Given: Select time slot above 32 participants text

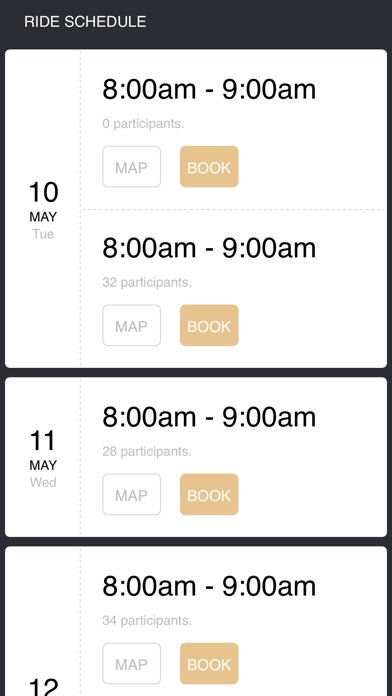Looking at the screenshot, I should tap(209, 248).
